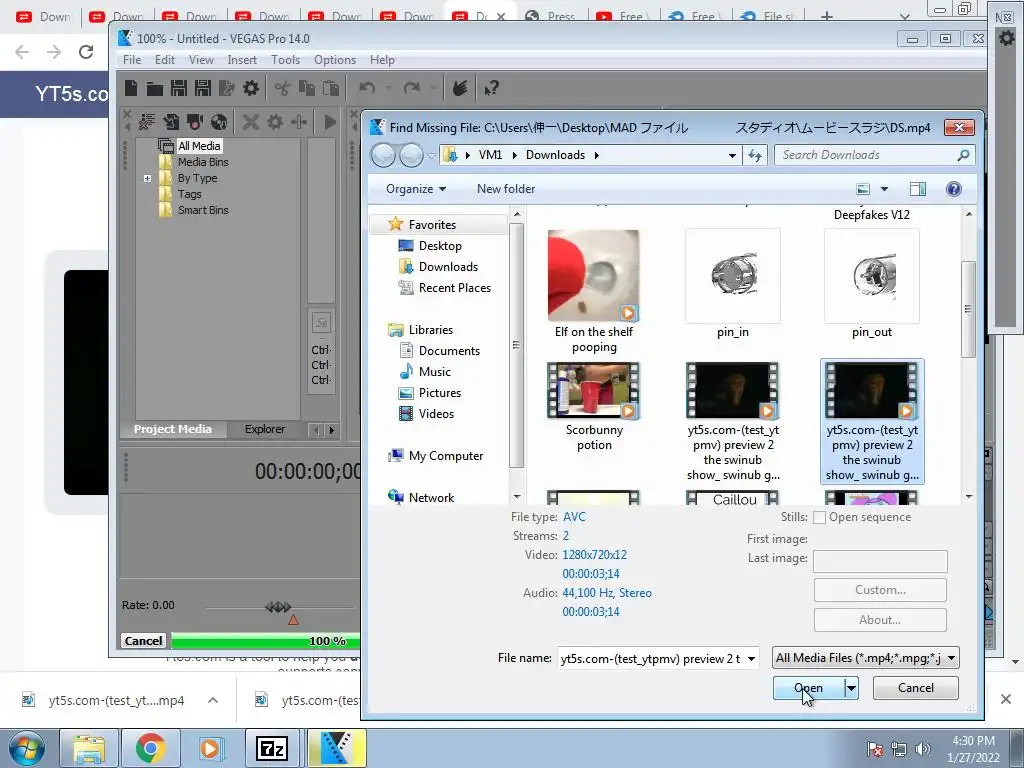Screen dimensions: 1024x768
Task: Click the Previous Locations refresh icon in dialog
Action: (x=755, y=155)
